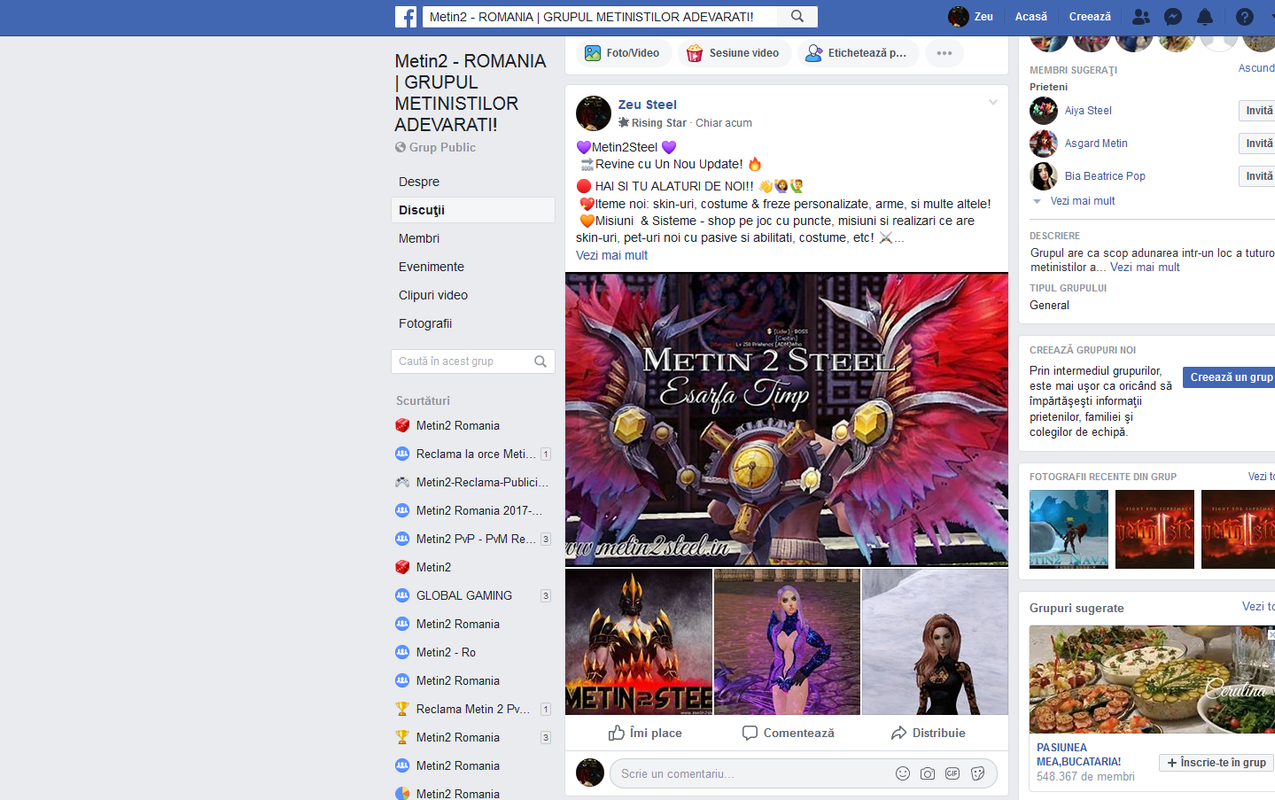Click Îmi place on the post
The width and height of the screenshot is (1275, 800).
pos(645,733)
